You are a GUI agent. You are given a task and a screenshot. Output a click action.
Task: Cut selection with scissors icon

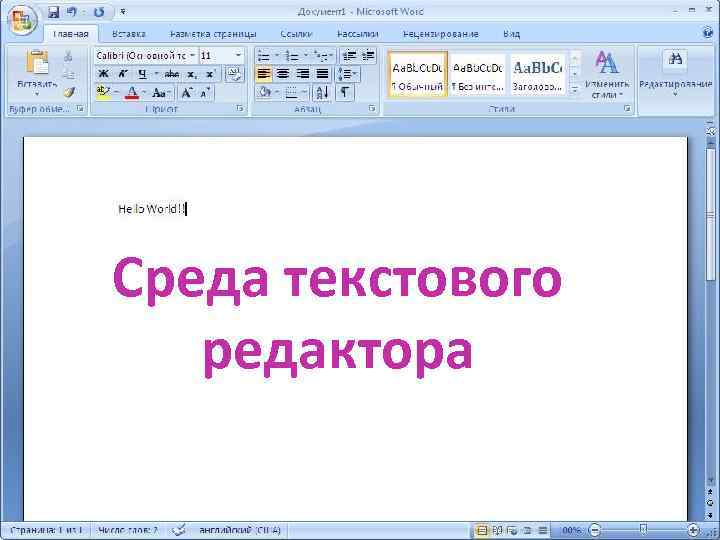point(68,56)
